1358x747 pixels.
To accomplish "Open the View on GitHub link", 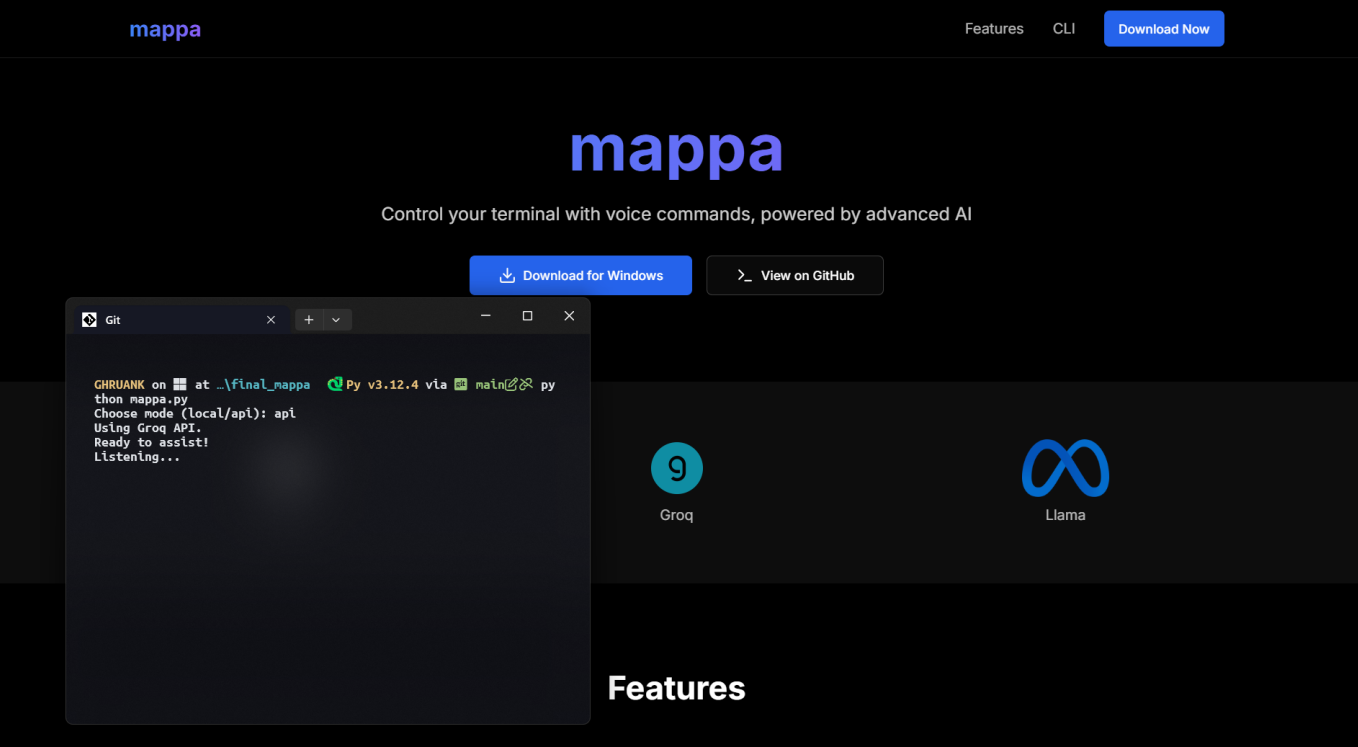I will pyautogui.click(x=794, y=275).
